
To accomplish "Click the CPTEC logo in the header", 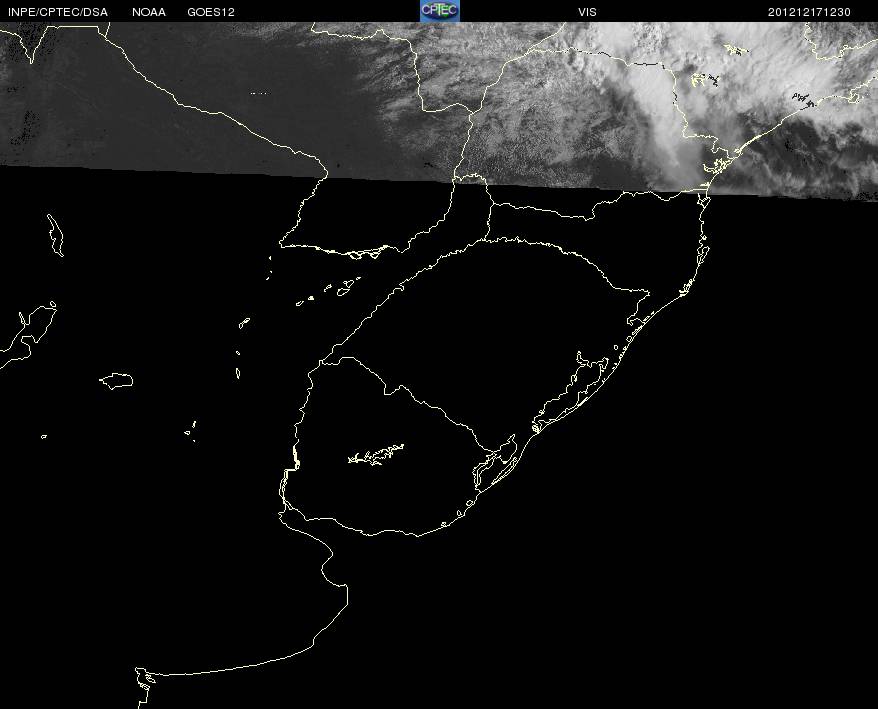I will point(440,11).
